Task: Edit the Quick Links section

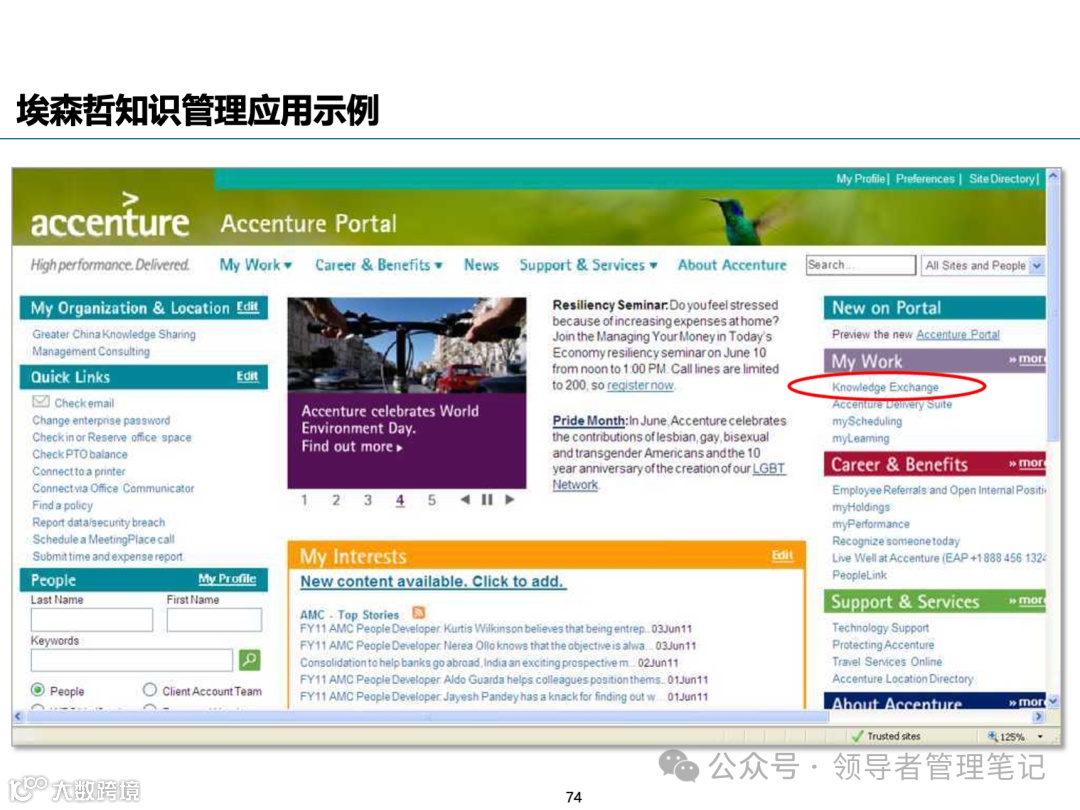Action: click(247, 376)
